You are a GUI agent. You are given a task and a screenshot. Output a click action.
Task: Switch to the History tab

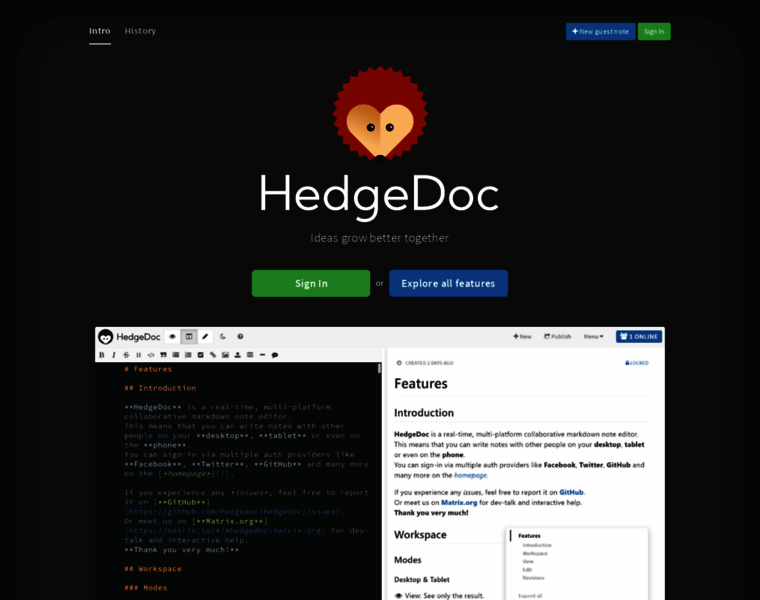coord(140,31)
